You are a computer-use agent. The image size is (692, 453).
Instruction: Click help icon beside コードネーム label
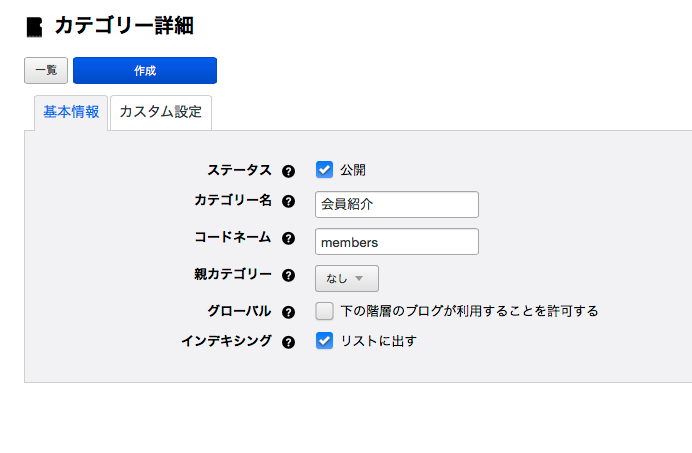(289, 239)
